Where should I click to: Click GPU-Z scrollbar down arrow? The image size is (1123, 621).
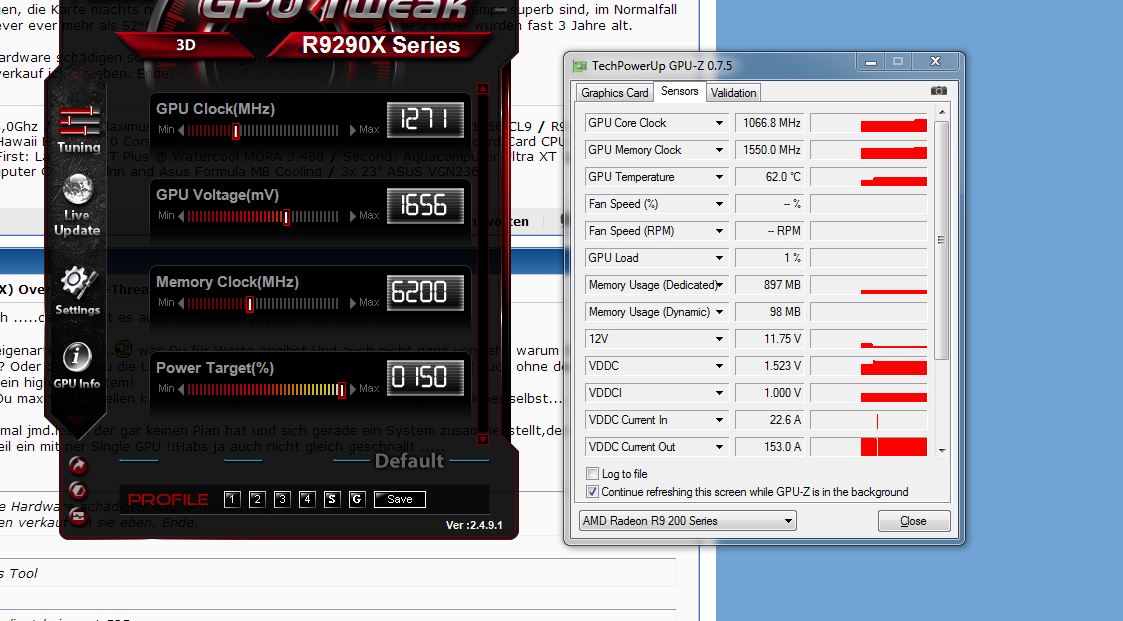(x=942, y=451)
